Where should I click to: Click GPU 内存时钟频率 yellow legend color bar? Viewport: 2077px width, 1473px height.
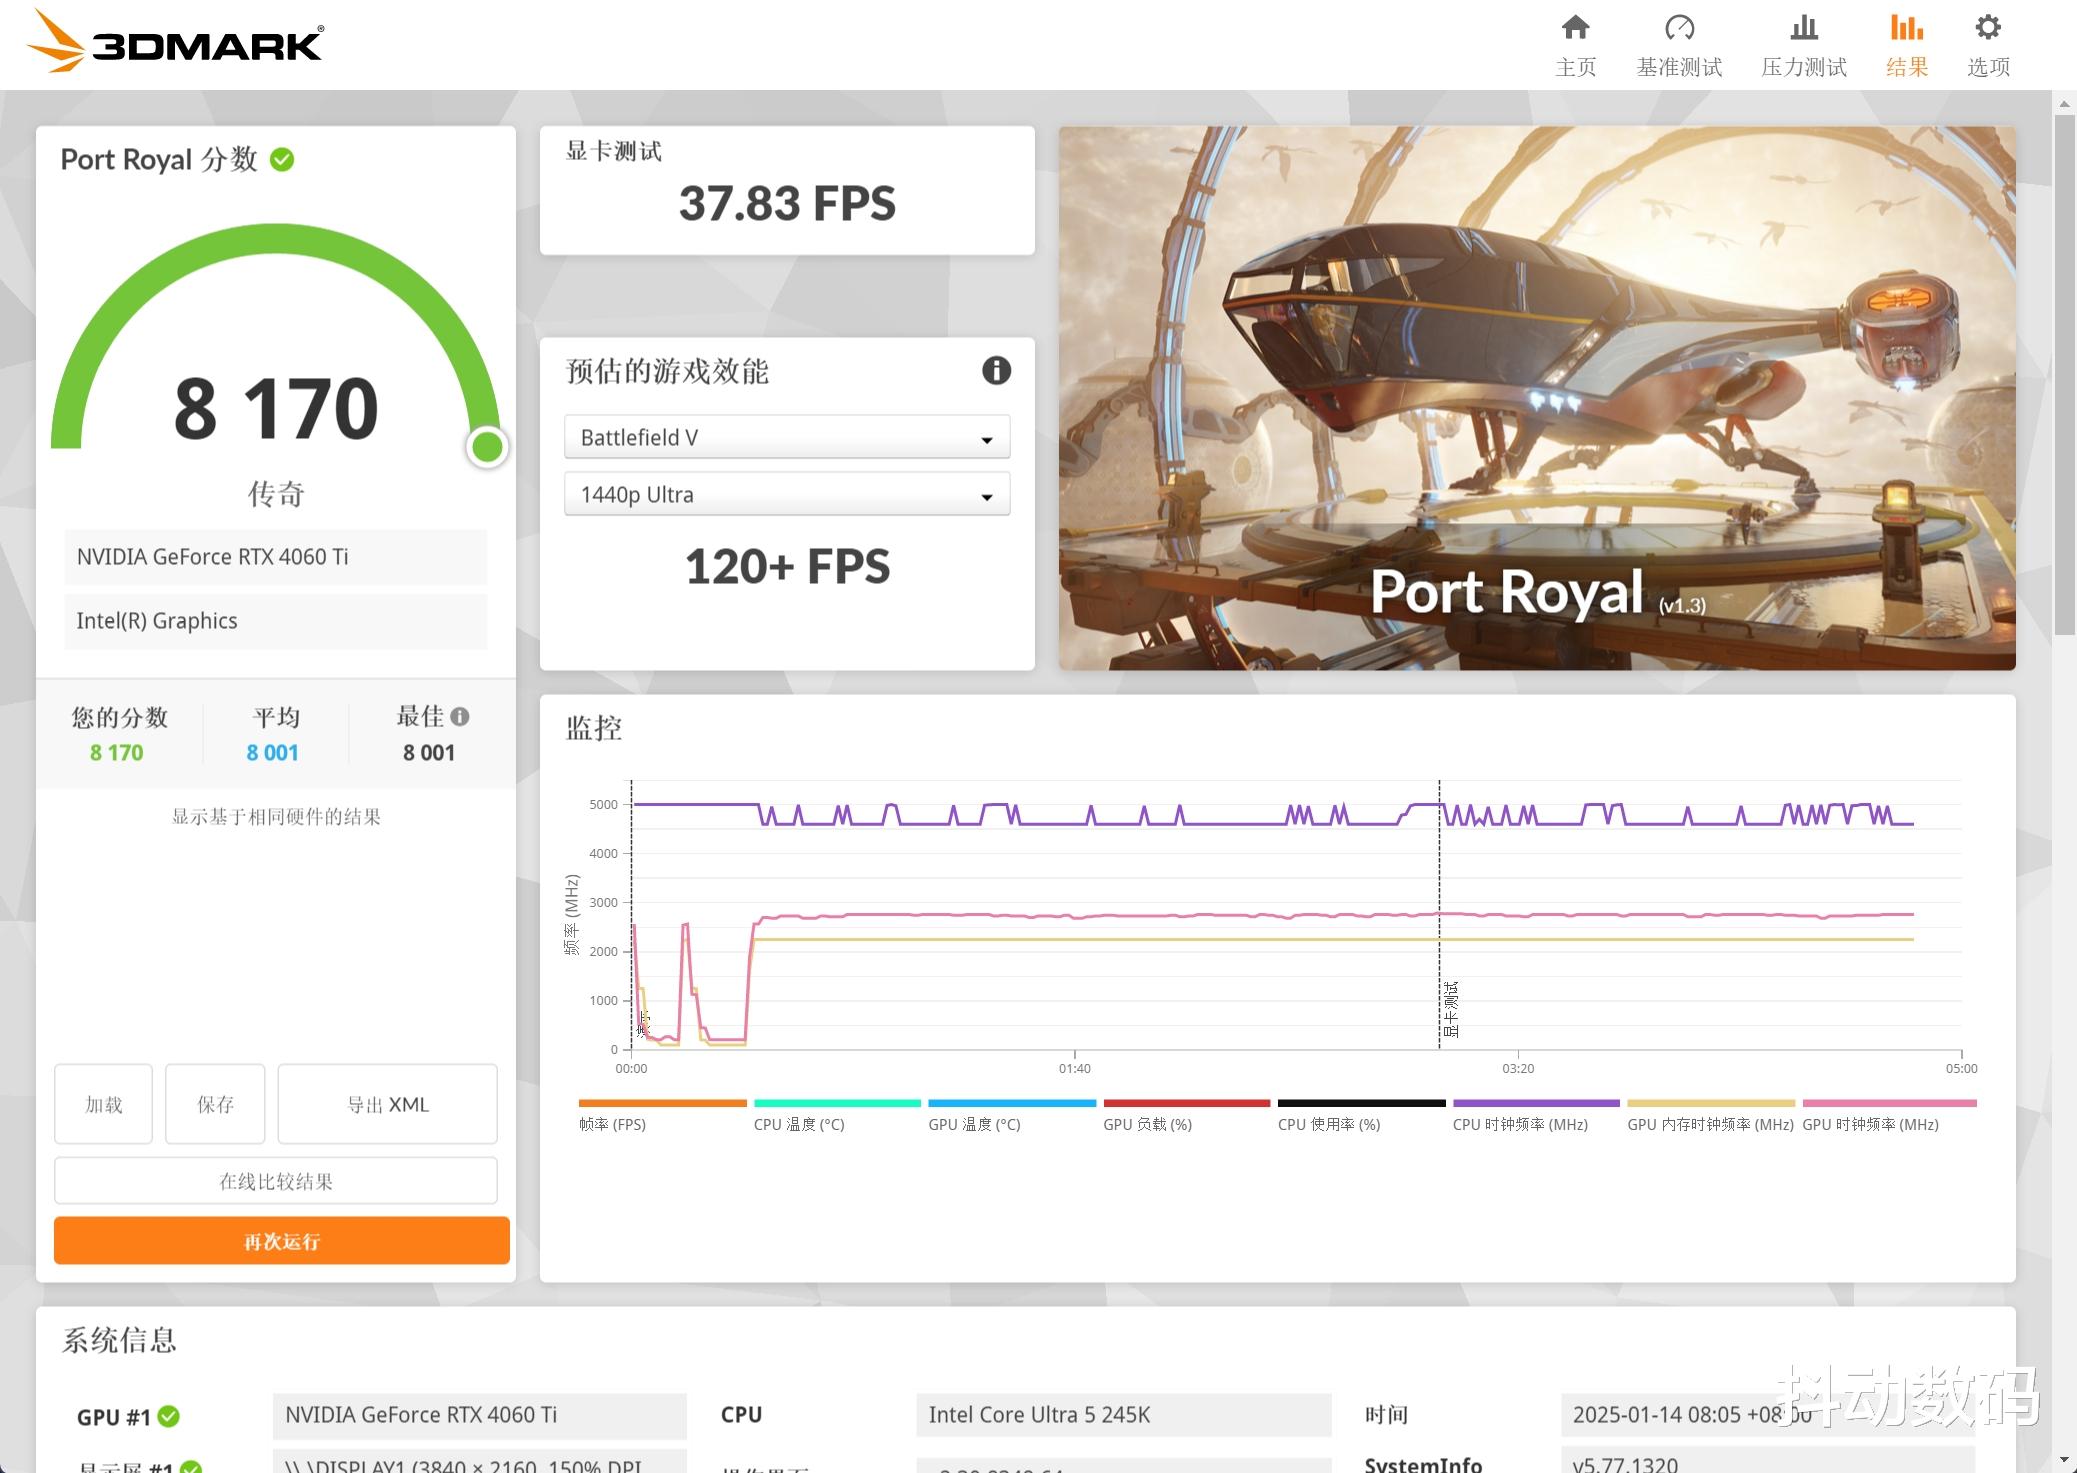1710,1103
